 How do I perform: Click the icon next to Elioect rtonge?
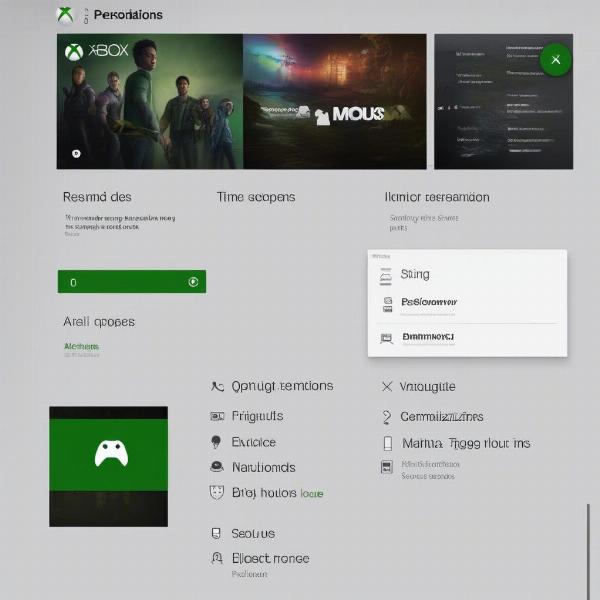217,558
